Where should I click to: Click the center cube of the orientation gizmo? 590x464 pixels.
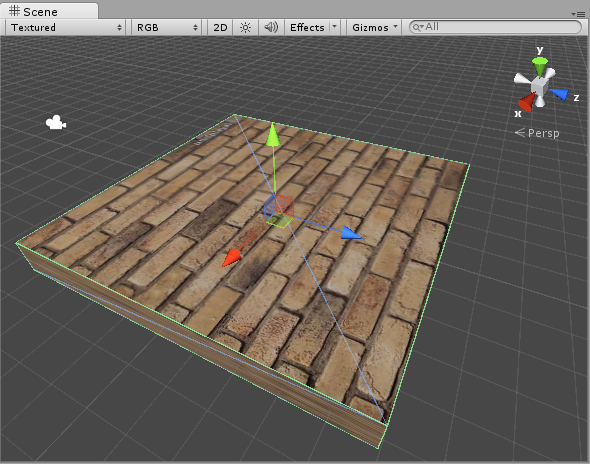point(540,86)
